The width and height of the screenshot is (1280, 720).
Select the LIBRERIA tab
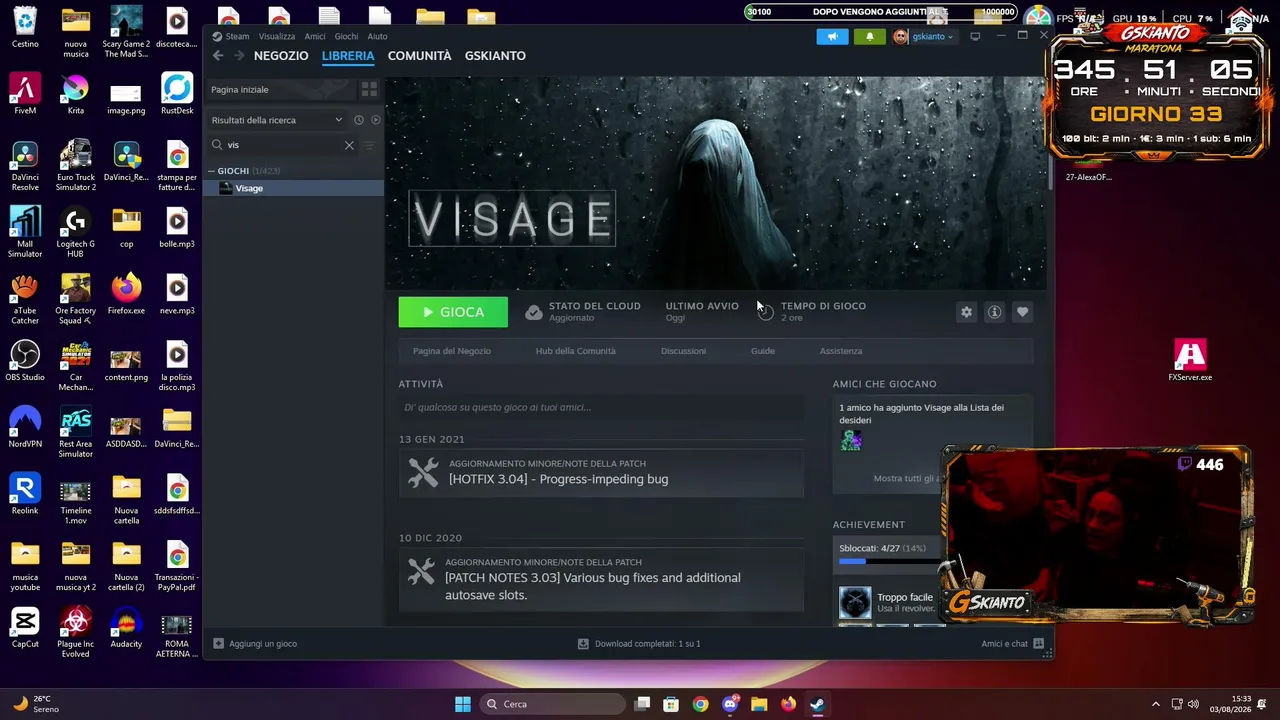coord(348,56)
